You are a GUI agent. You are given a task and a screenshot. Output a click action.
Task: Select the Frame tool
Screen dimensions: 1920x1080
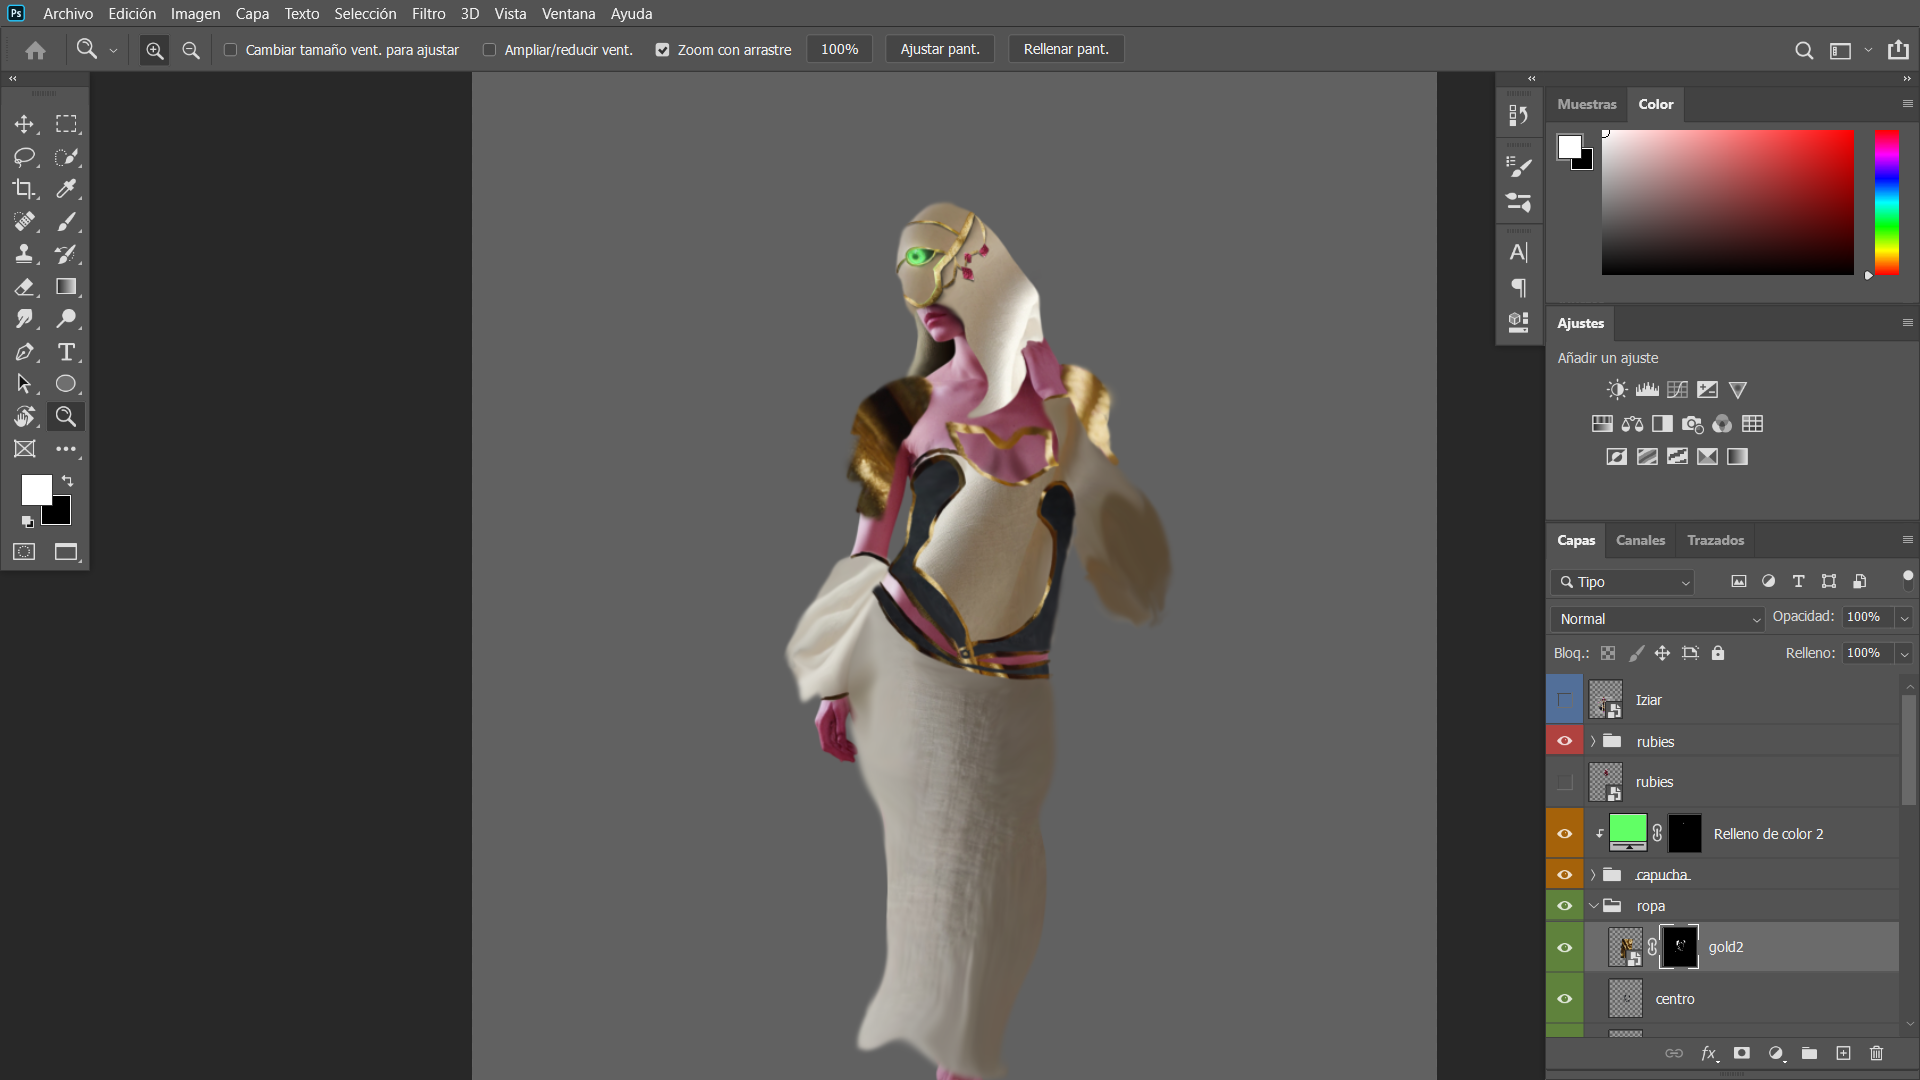coord(24,449)
